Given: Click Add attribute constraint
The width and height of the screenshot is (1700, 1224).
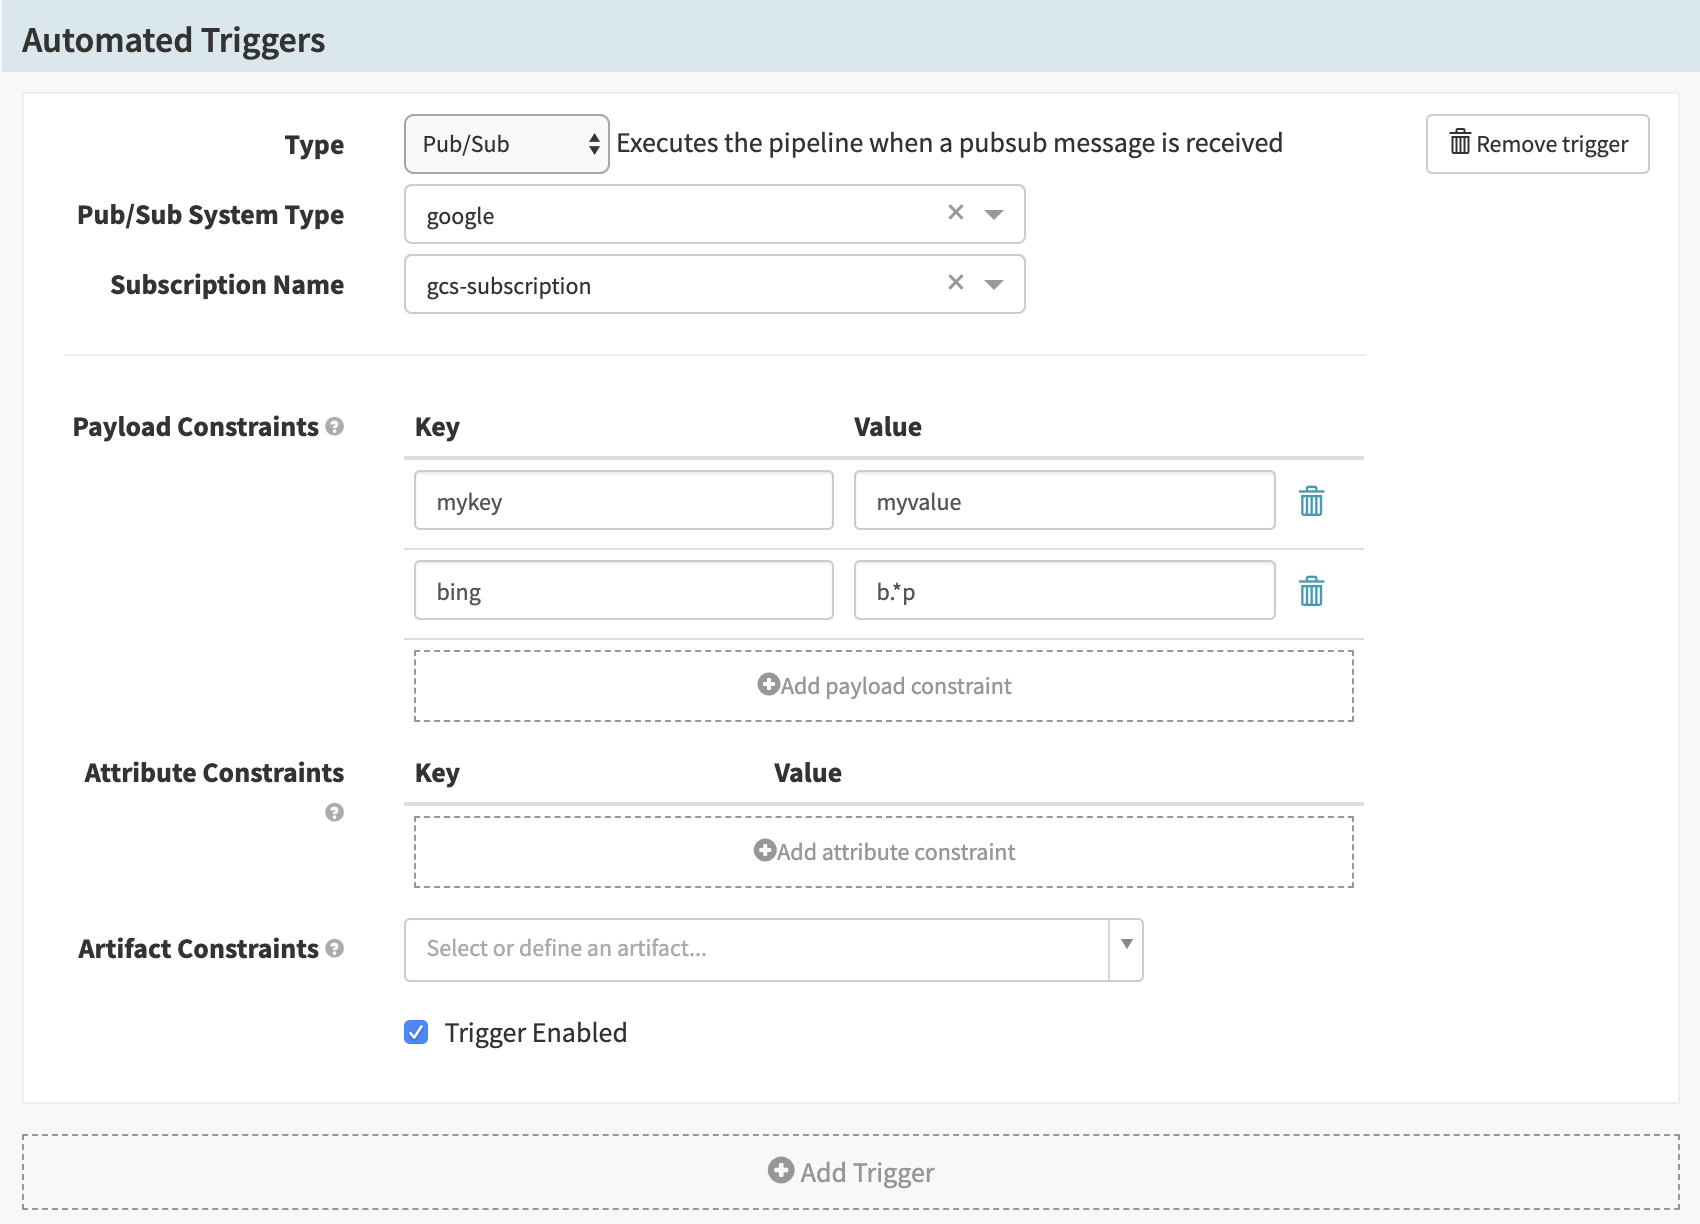Looking at the screenshot, I should pyautogui.click(x=884, y=852).
